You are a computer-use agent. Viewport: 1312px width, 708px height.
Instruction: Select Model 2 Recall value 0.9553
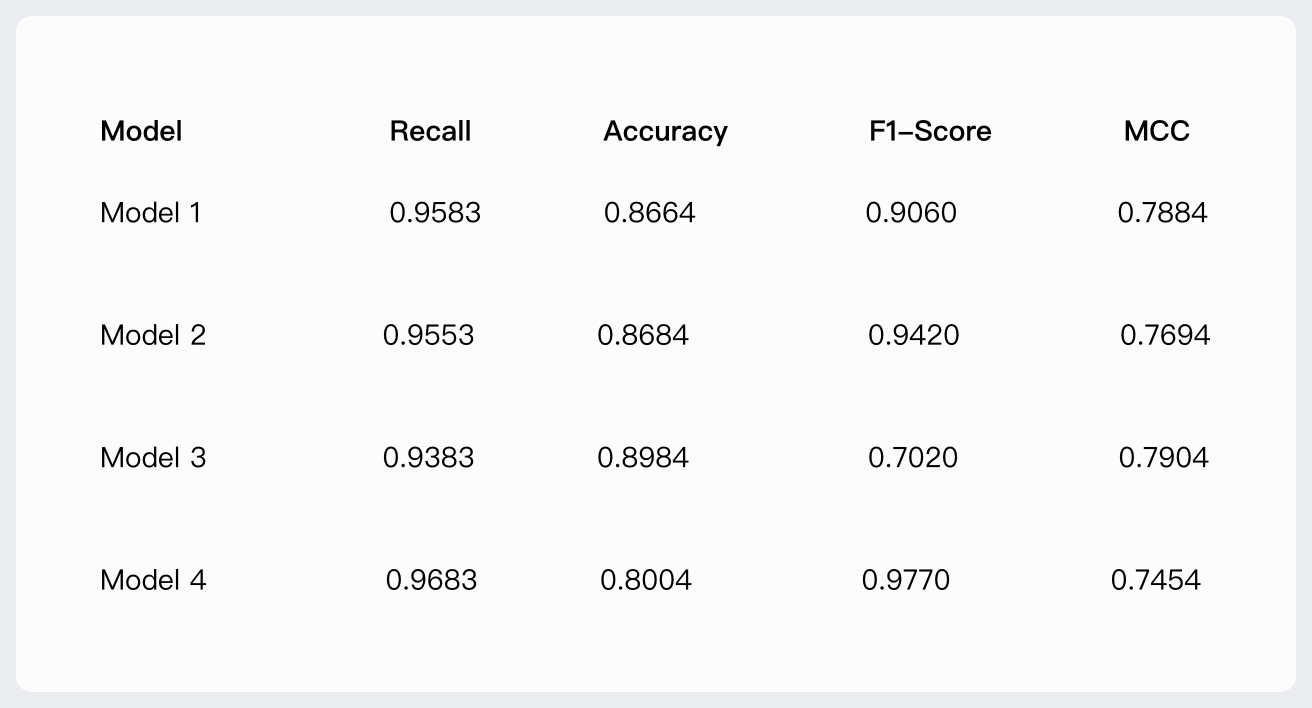pos(428,335)
